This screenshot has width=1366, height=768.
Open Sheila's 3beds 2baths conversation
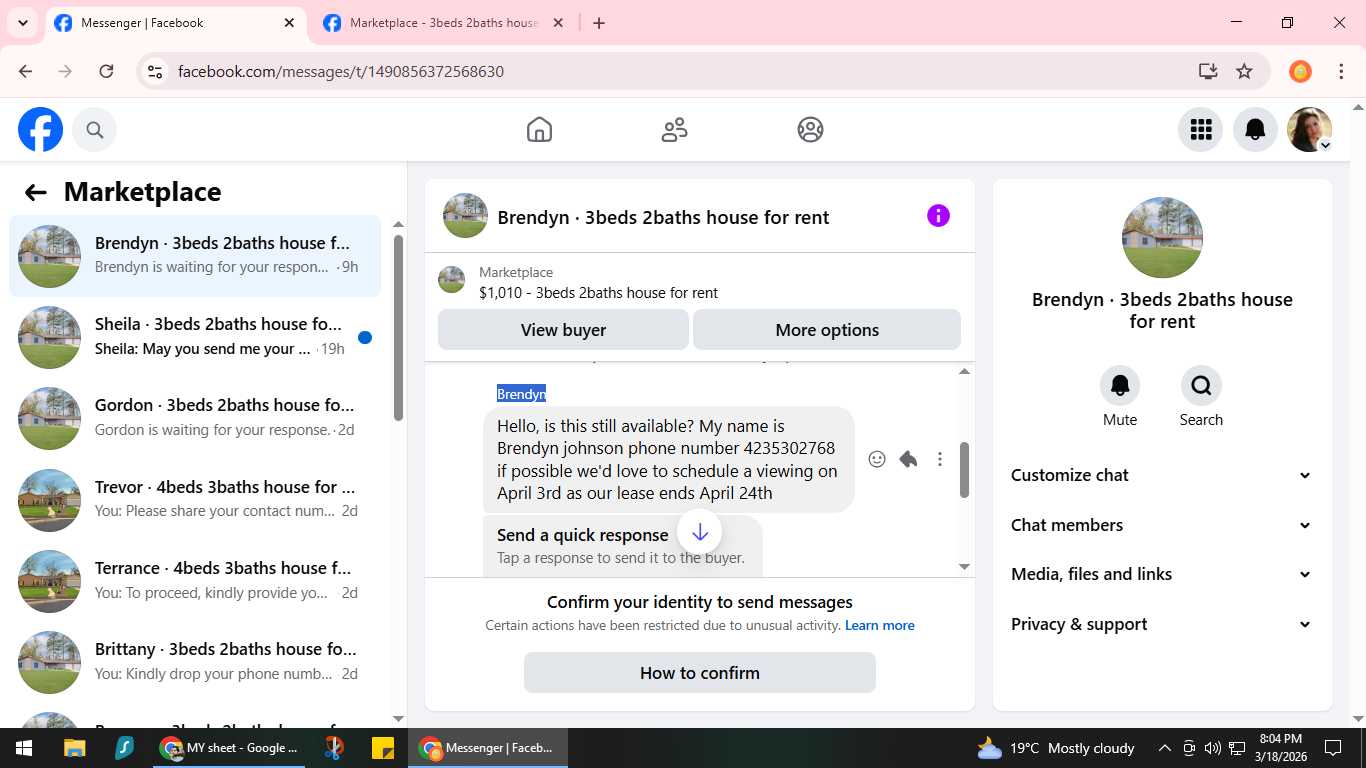195,337
